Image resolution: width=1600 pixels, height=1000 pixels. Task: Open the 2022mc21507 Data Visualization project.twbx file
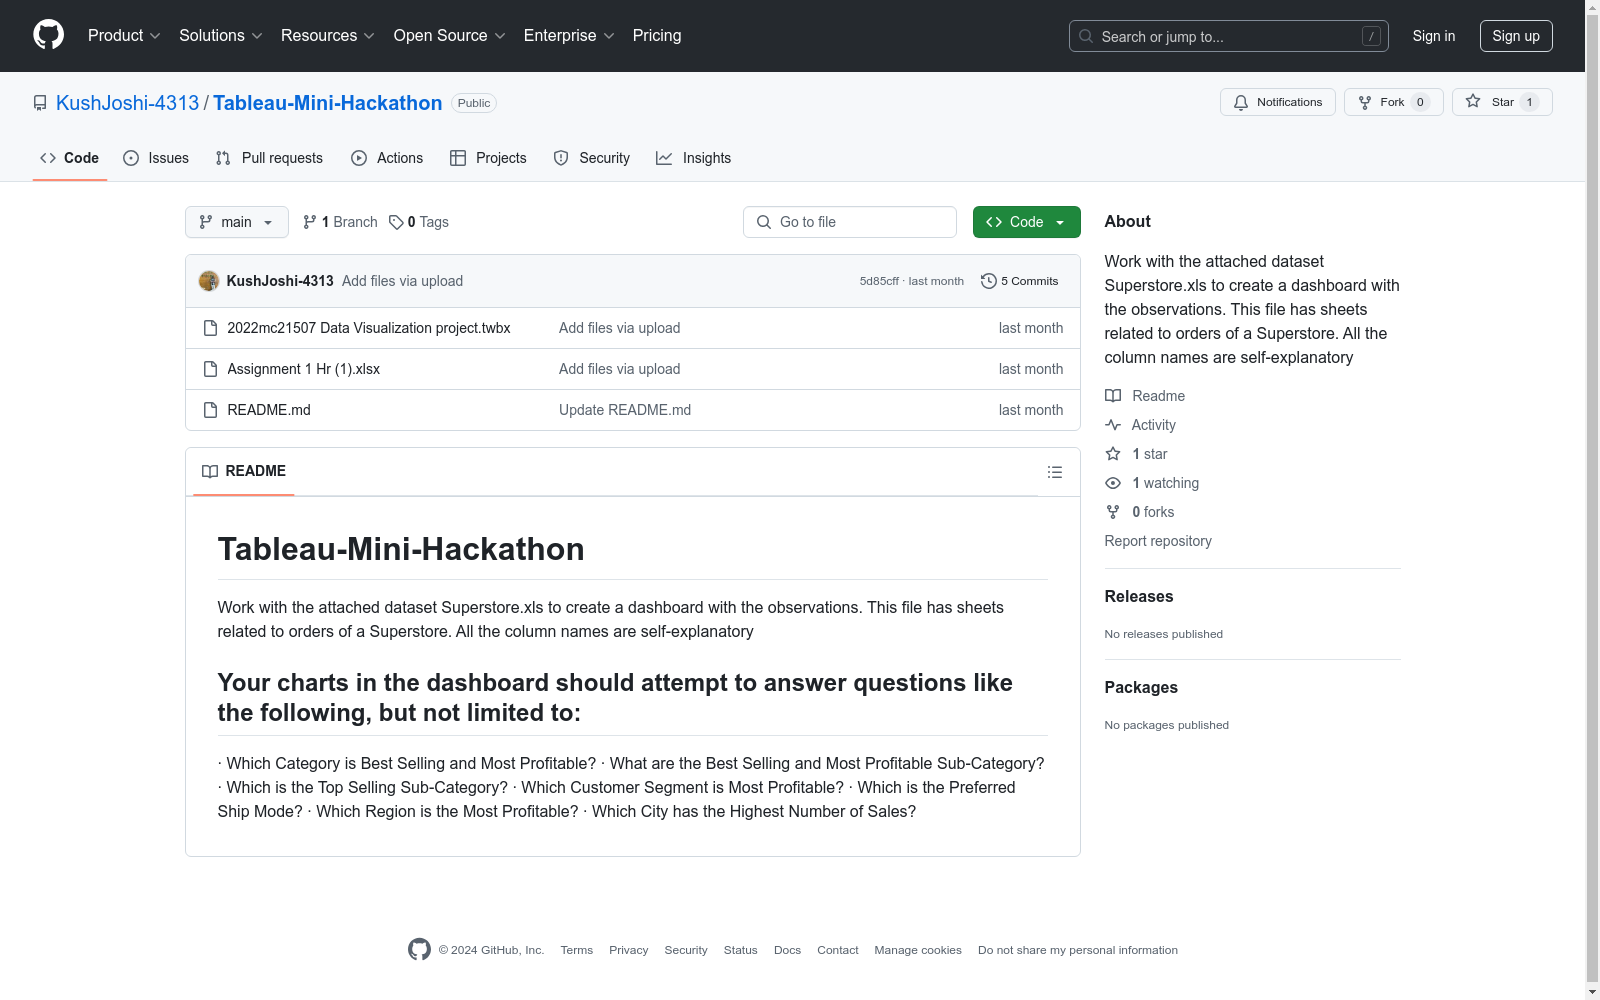click(369, 328)
